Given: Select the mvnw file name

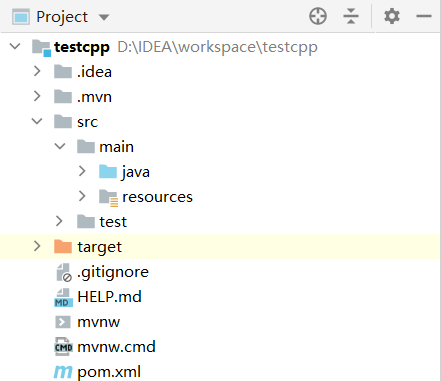Looking at the screenshot, I should (99, 322).
